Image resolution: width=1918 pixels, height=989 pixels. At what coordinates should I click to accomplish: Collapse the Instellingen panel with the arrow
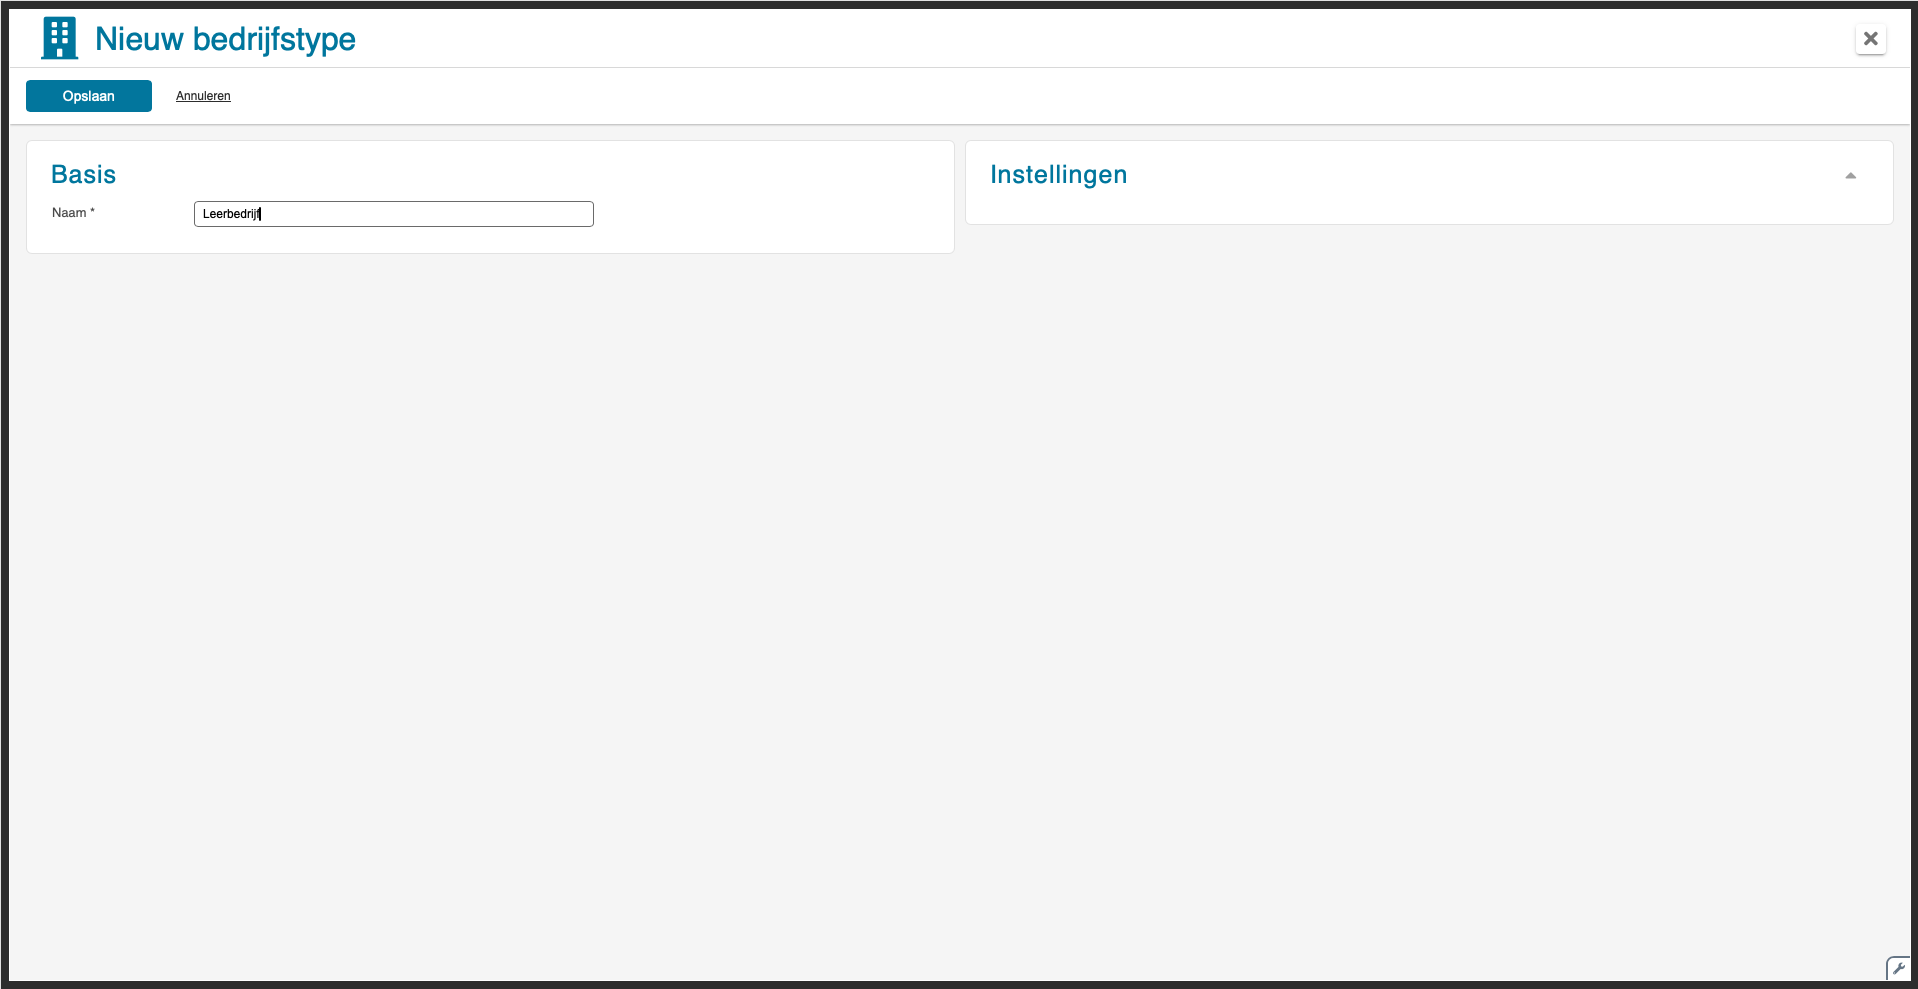click(1850, 176)
